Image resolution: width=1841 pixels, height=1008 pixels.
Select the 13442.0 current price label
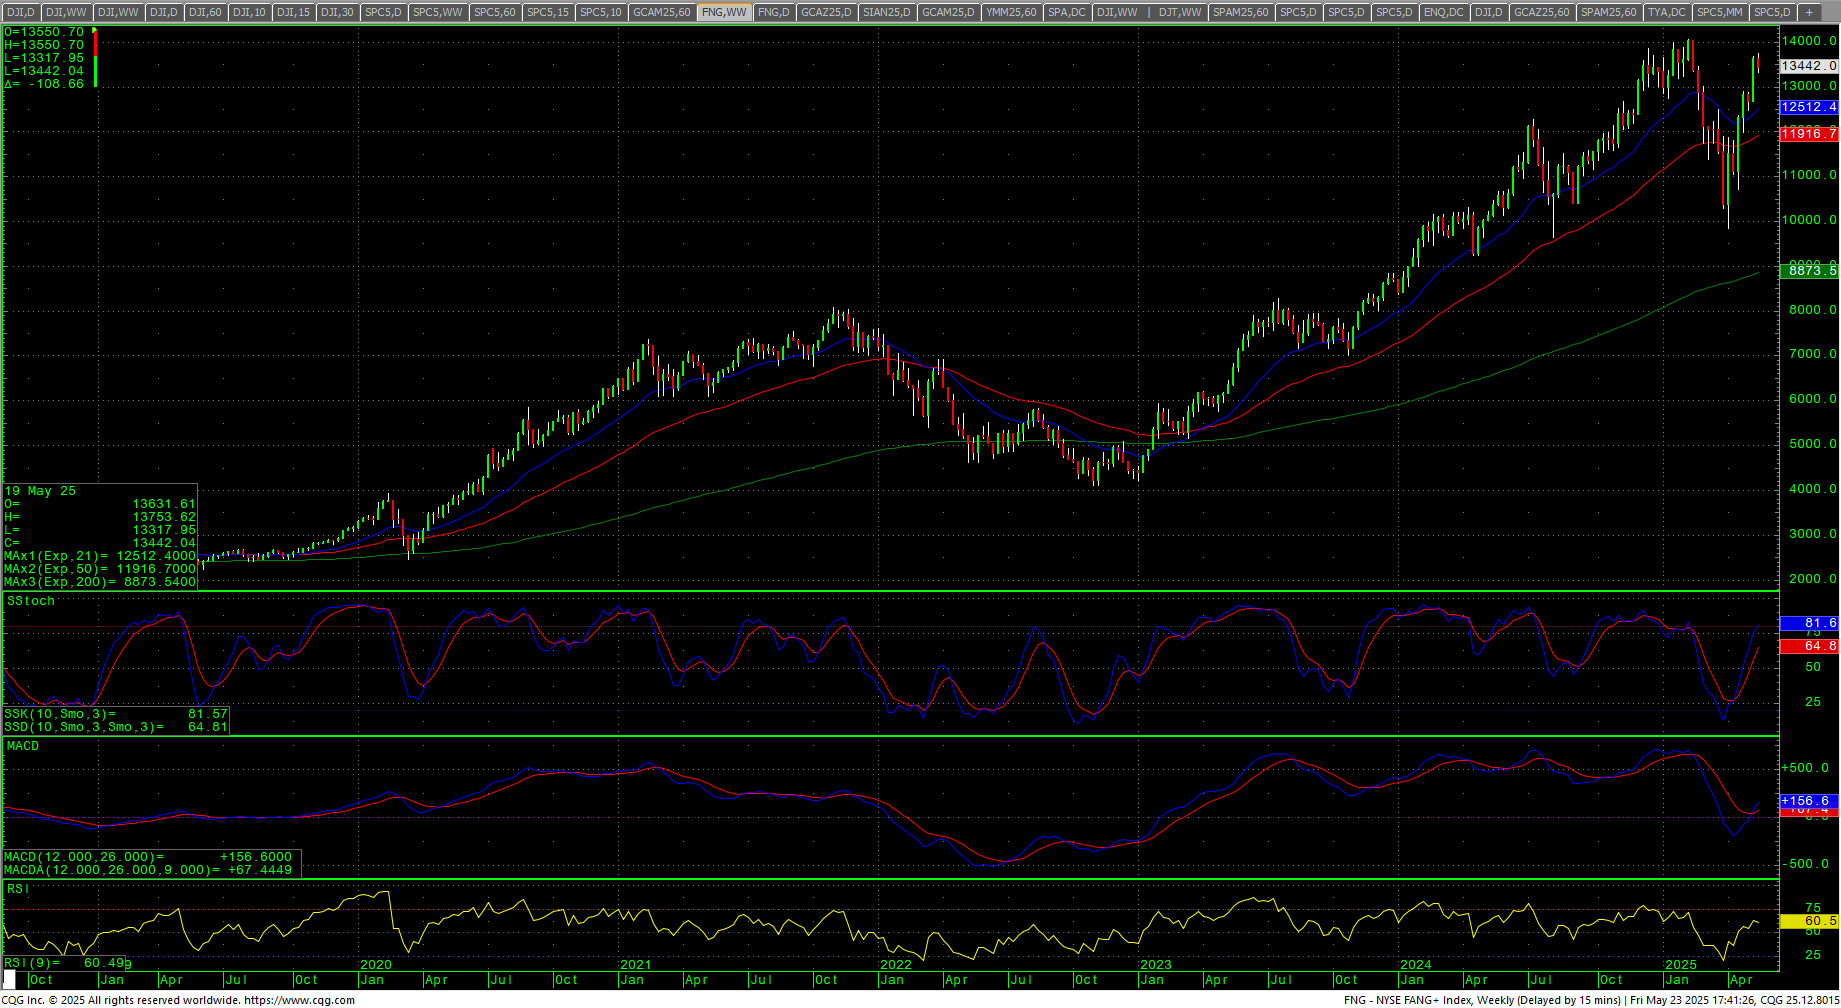click(x=1808, y=66)
